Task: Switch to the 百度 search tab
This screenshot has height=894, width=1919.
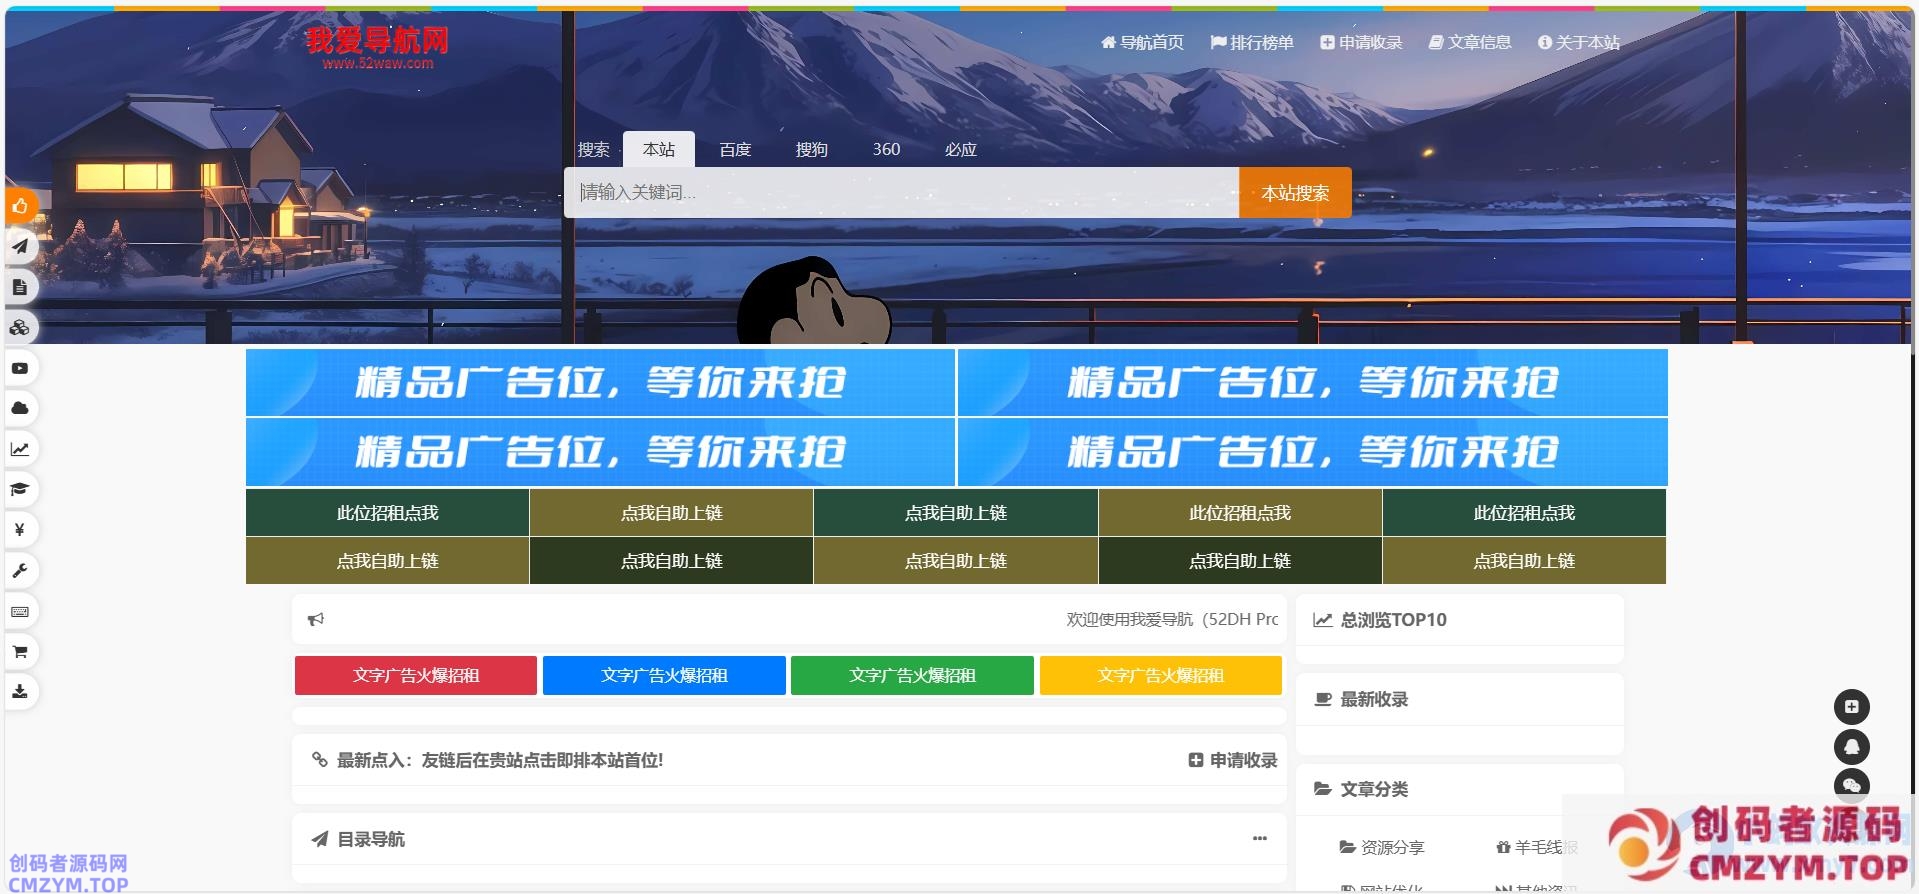Action: click(735, 150)
